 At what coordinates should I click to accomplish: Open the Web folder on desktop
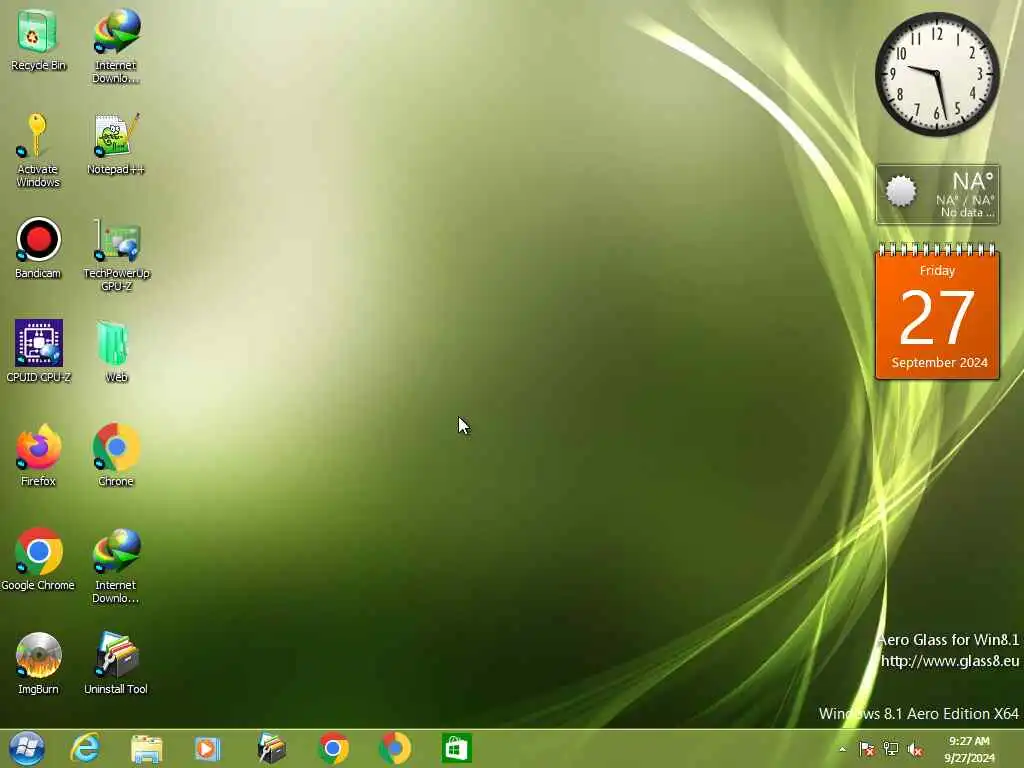pyautogui.click(x=116, y=351)
